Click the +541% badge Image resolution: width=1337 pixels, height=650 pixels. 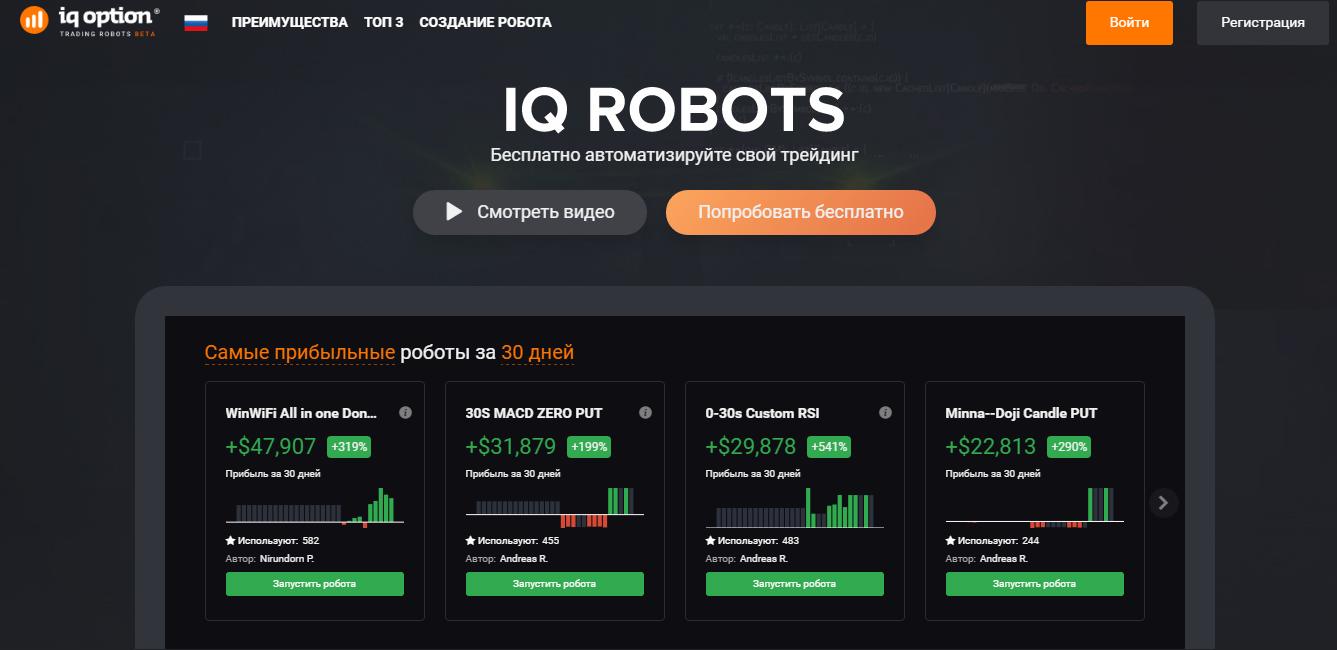tap(829, 447)
